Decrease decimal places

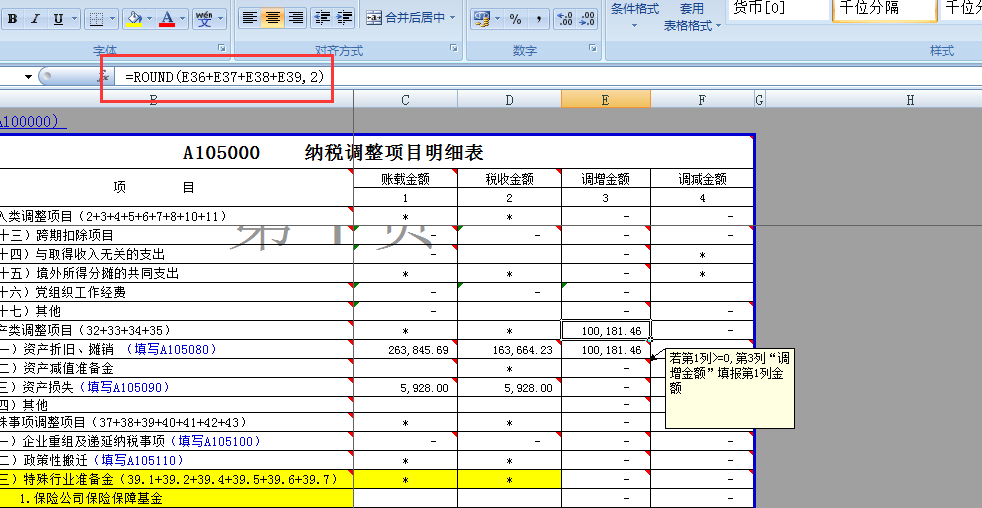tap(587, 19)
